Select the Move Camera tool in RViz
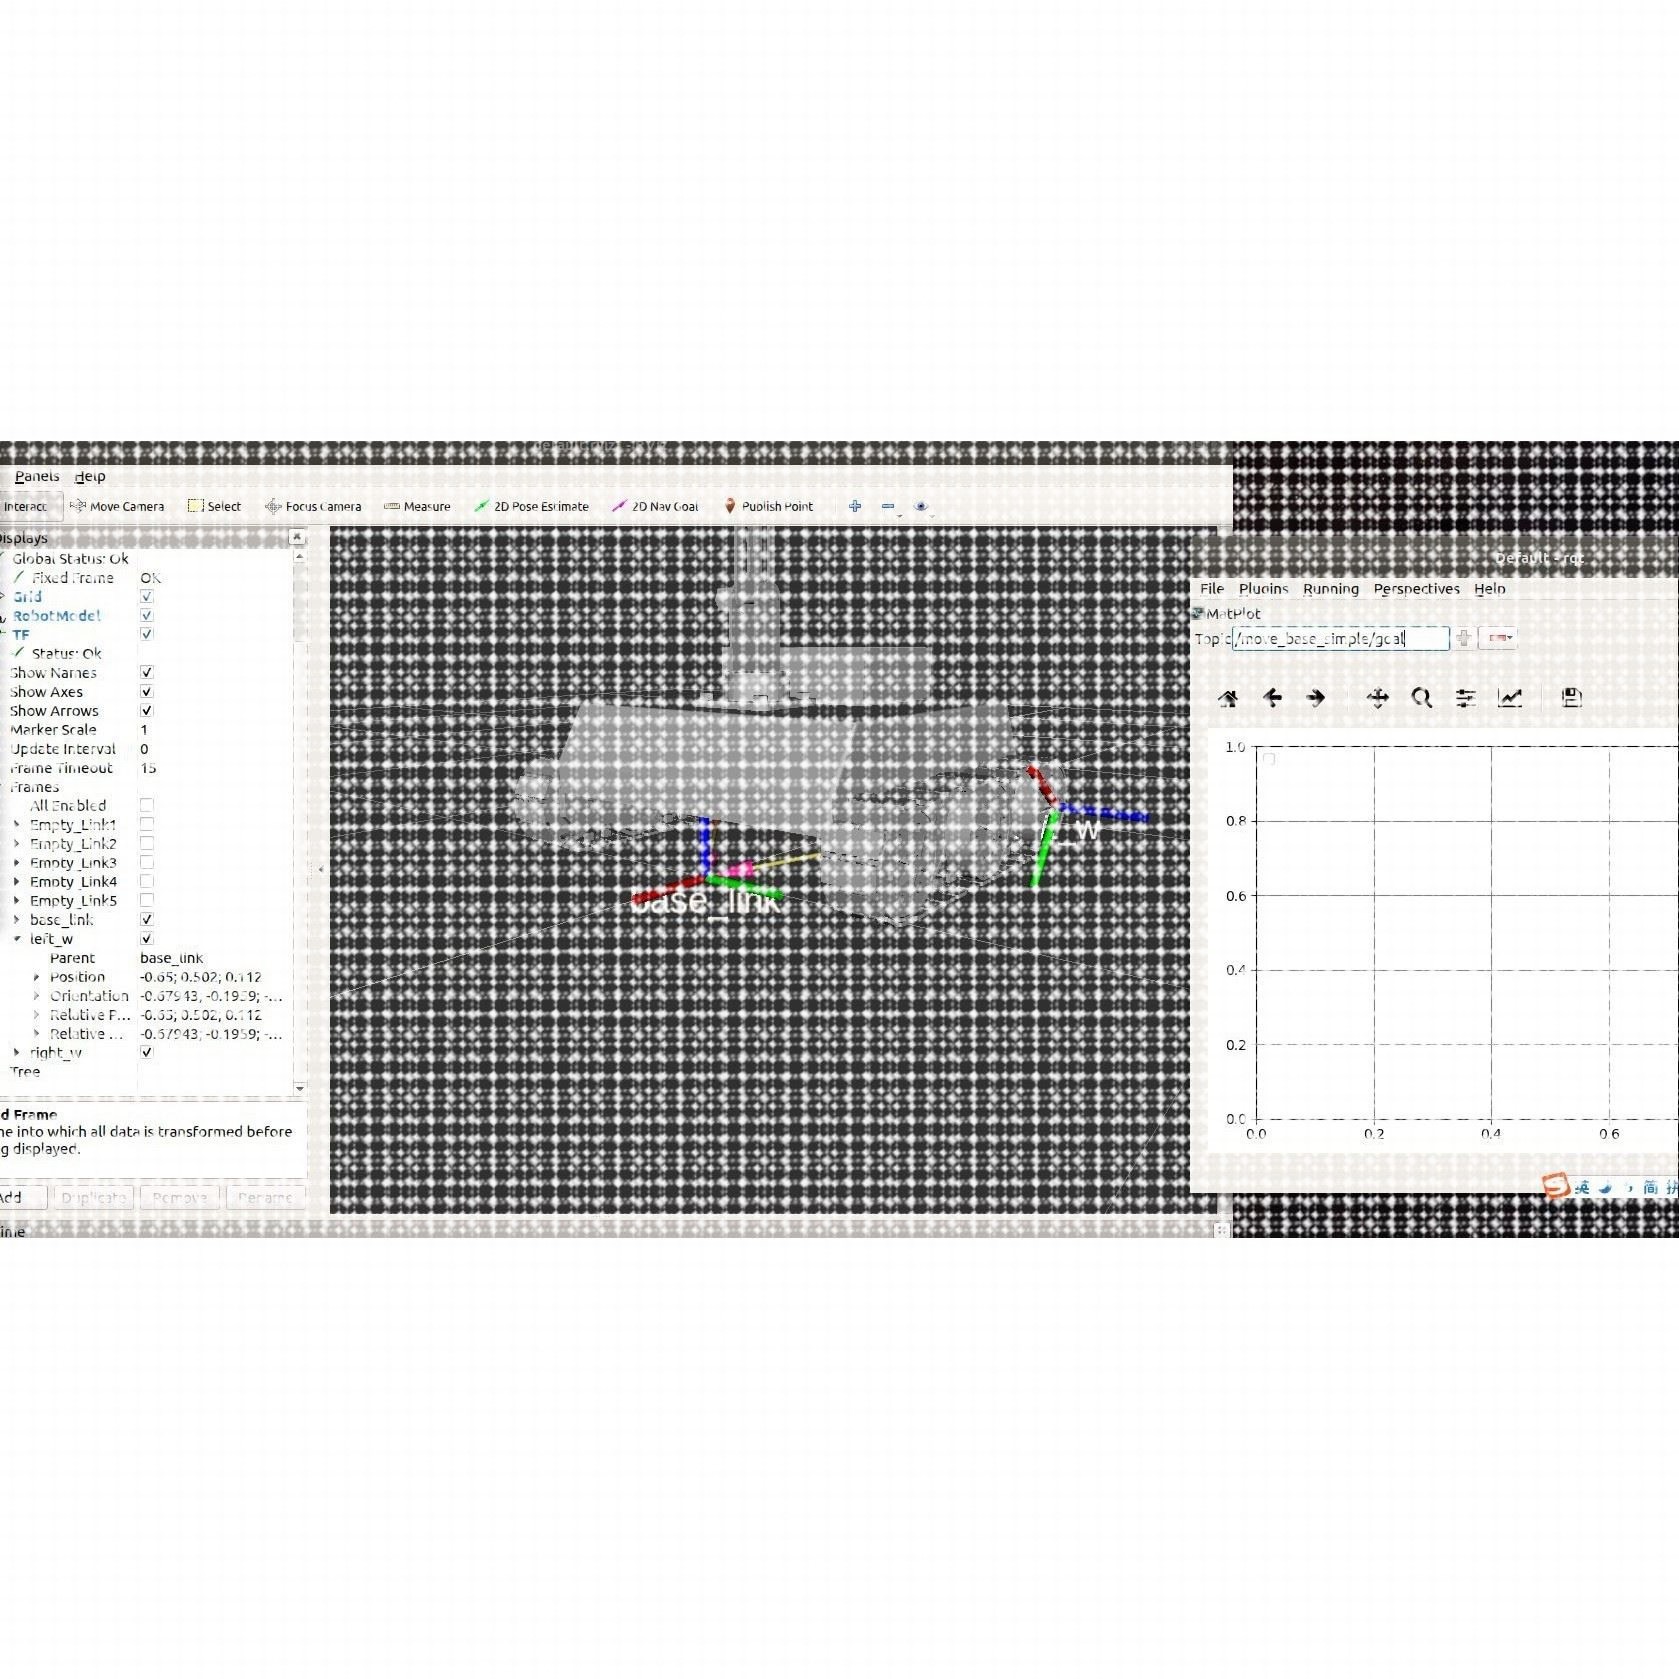This screenshot has height=1679, width=1679. (x=117, y=506)
